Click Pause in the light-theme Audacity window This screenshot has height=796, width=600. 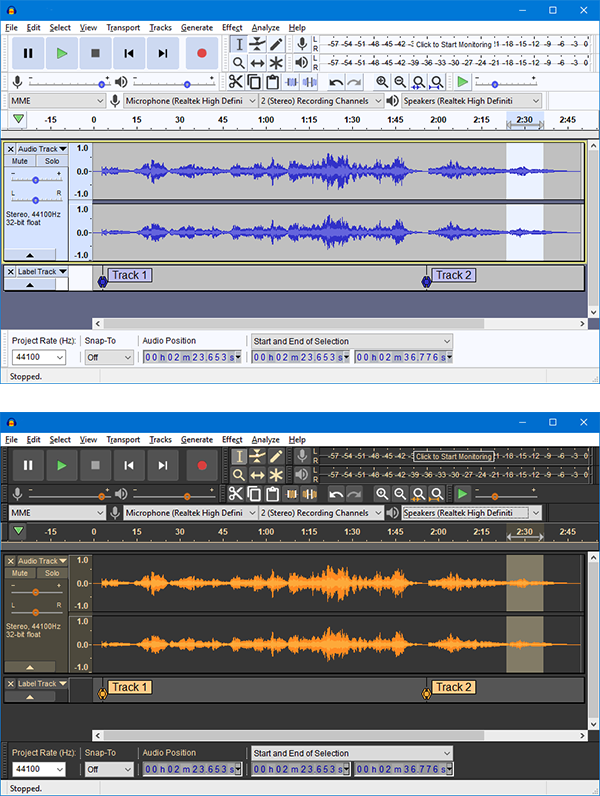[x=28, y=53]
